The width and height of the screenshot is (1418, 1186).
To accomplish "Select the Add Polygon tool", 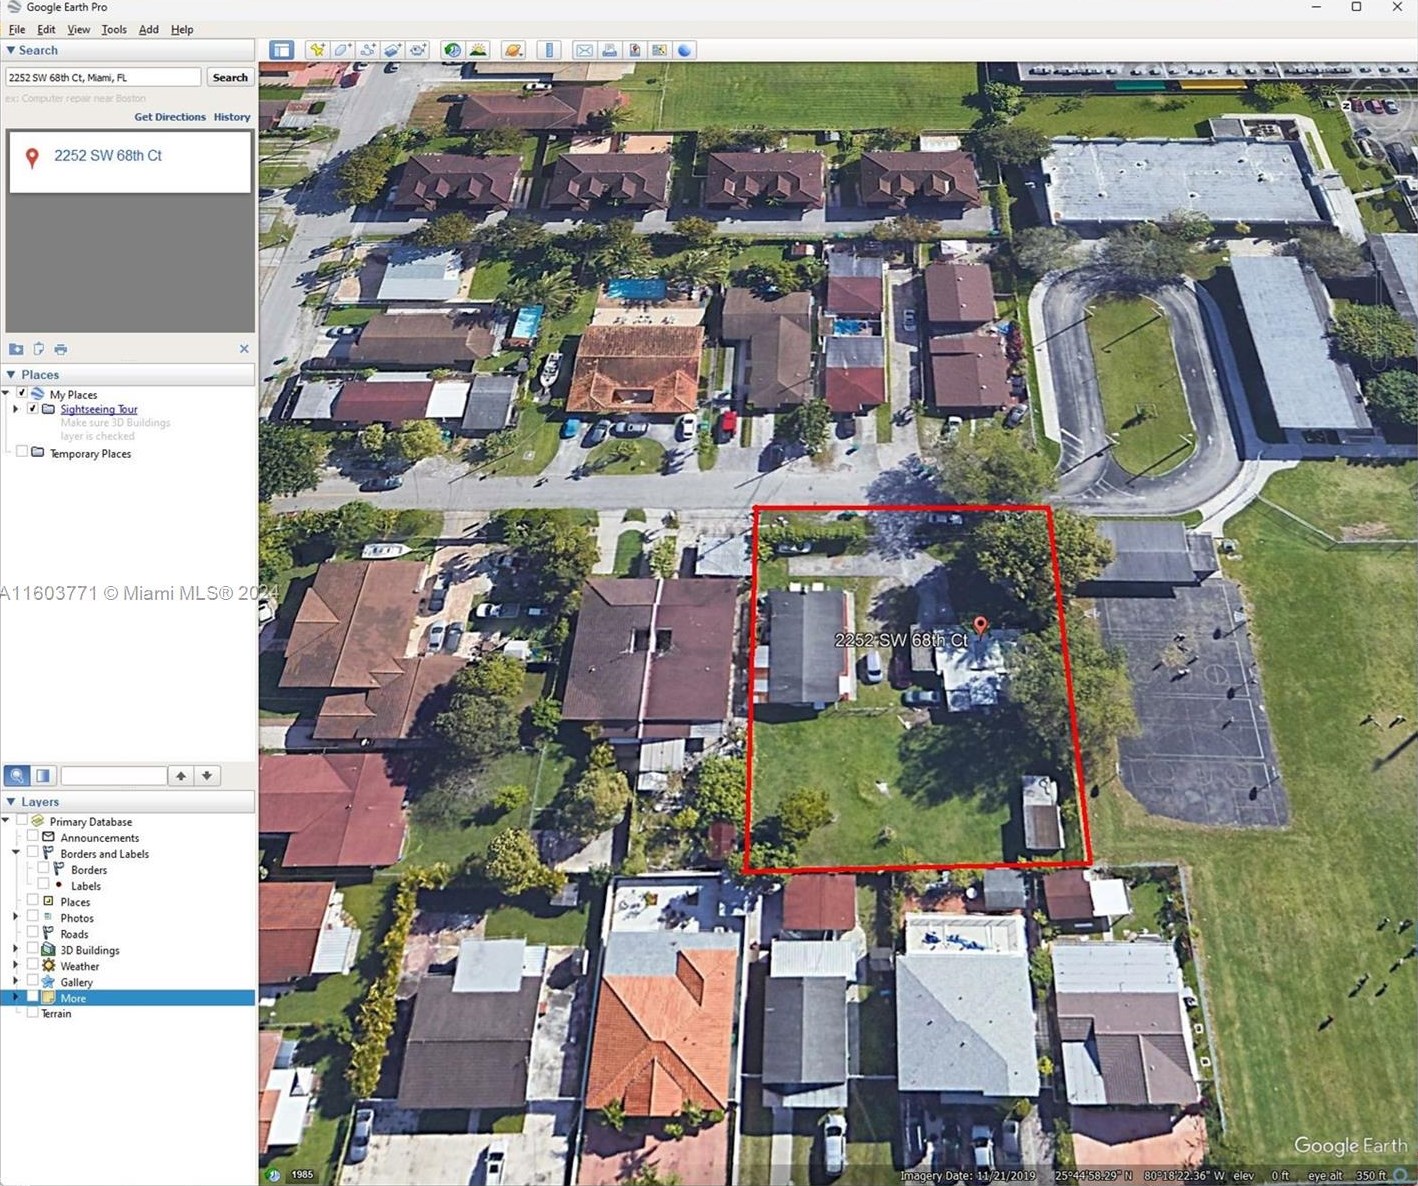I will 343,50.
